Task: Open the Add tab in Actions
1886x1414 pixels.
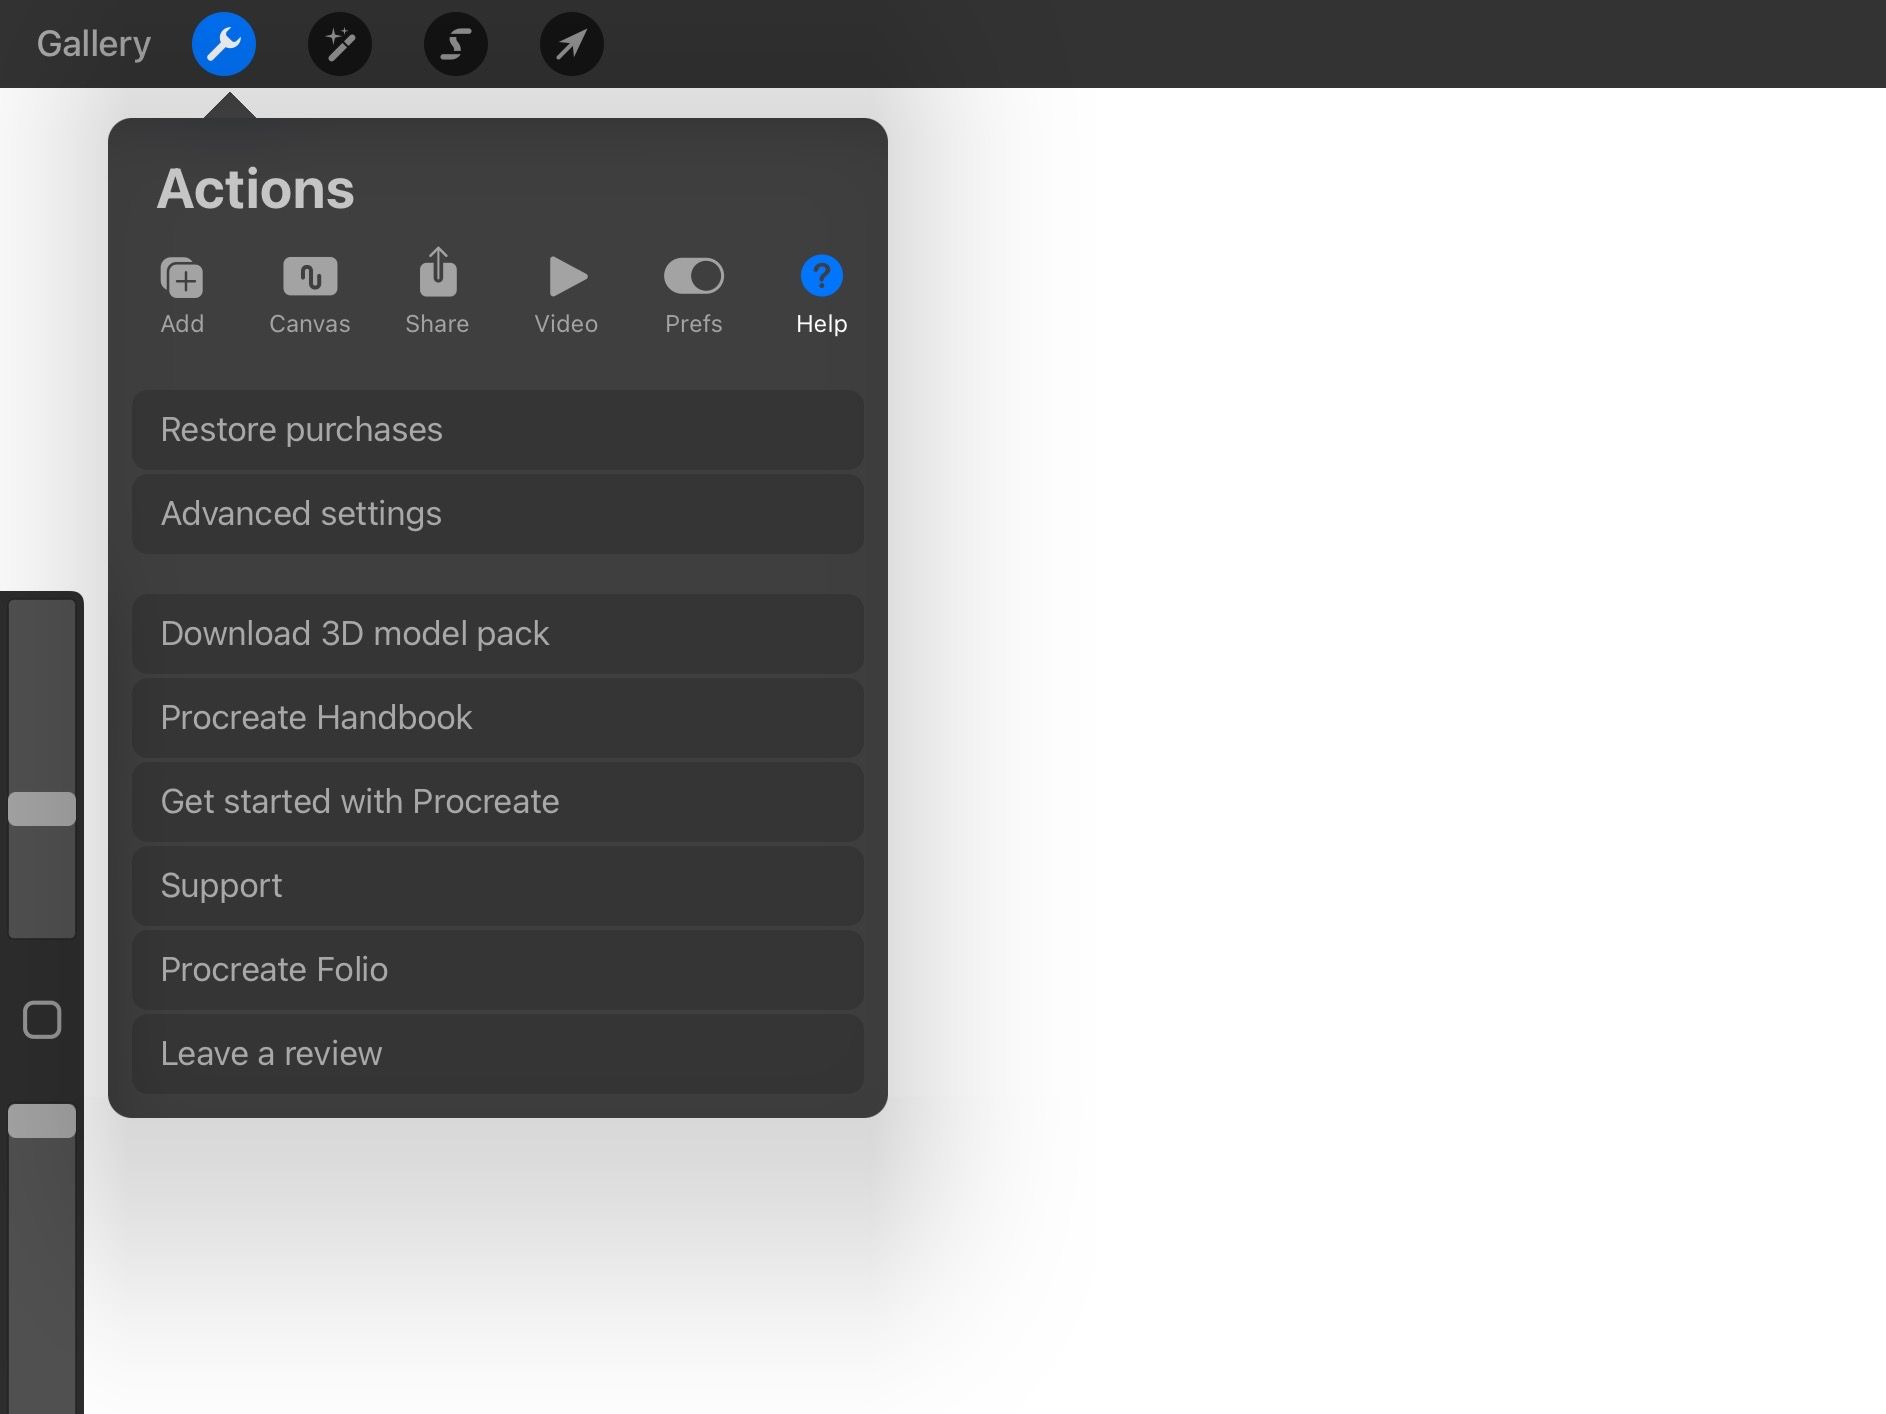Action: coord(182,293)
